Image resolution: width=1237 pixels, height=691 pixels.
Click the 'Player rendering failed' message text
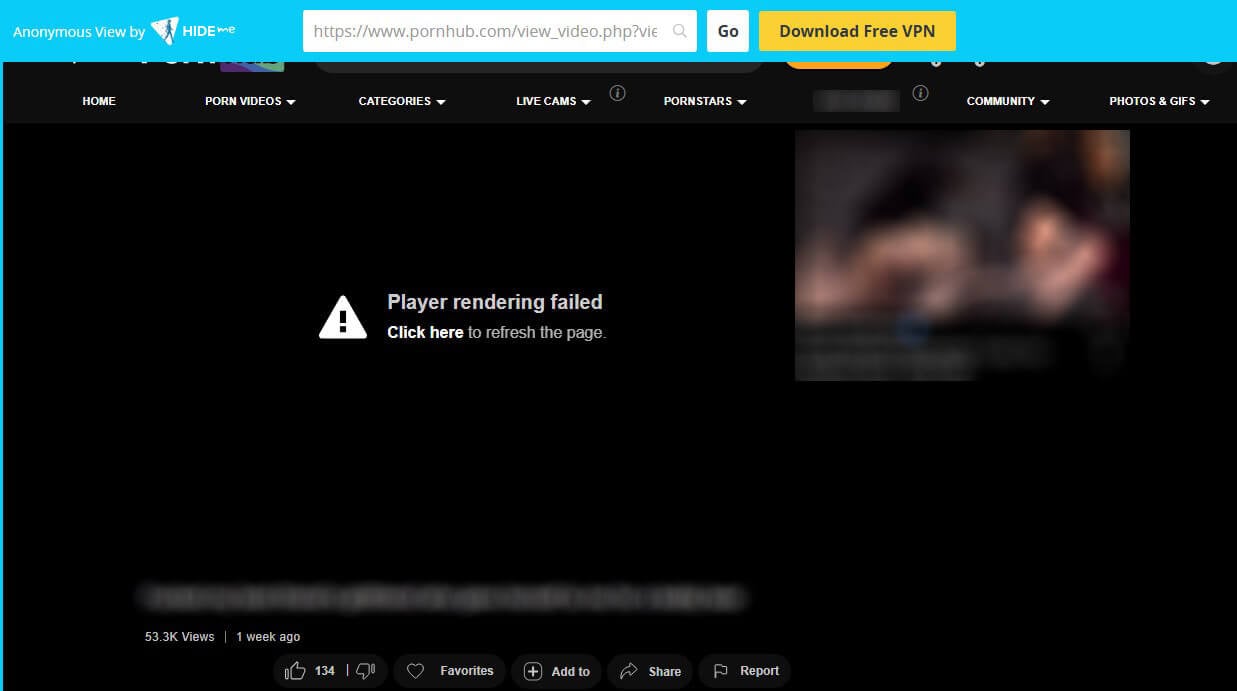tap(495, 302)
